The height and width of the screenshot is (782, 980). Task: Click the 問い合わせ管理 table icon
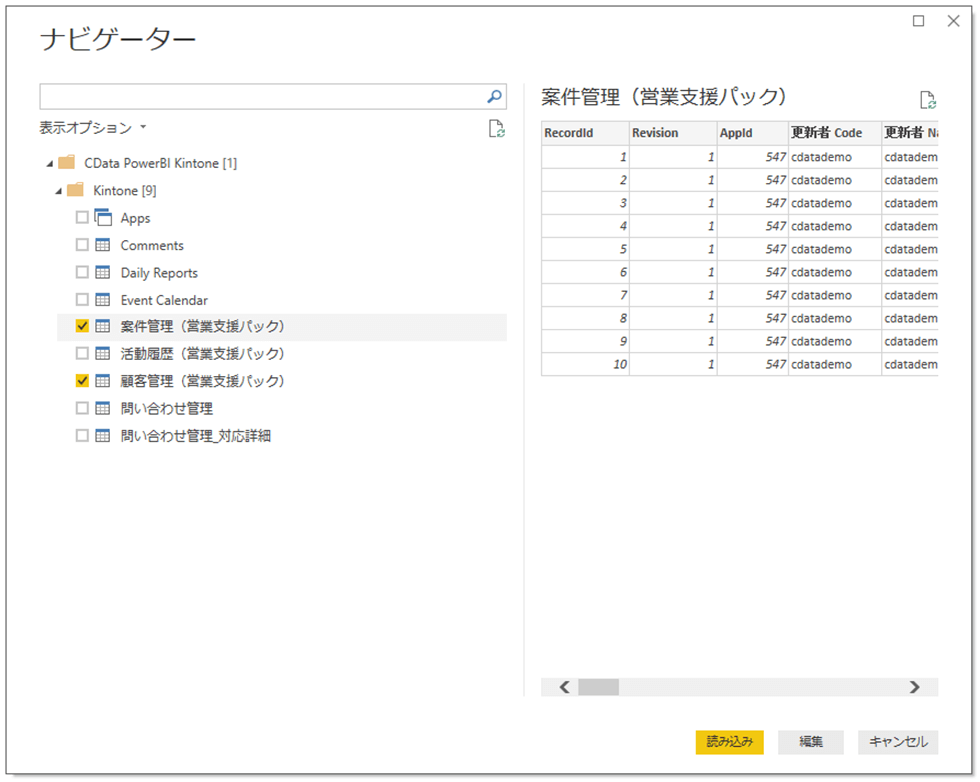[103, 408]
